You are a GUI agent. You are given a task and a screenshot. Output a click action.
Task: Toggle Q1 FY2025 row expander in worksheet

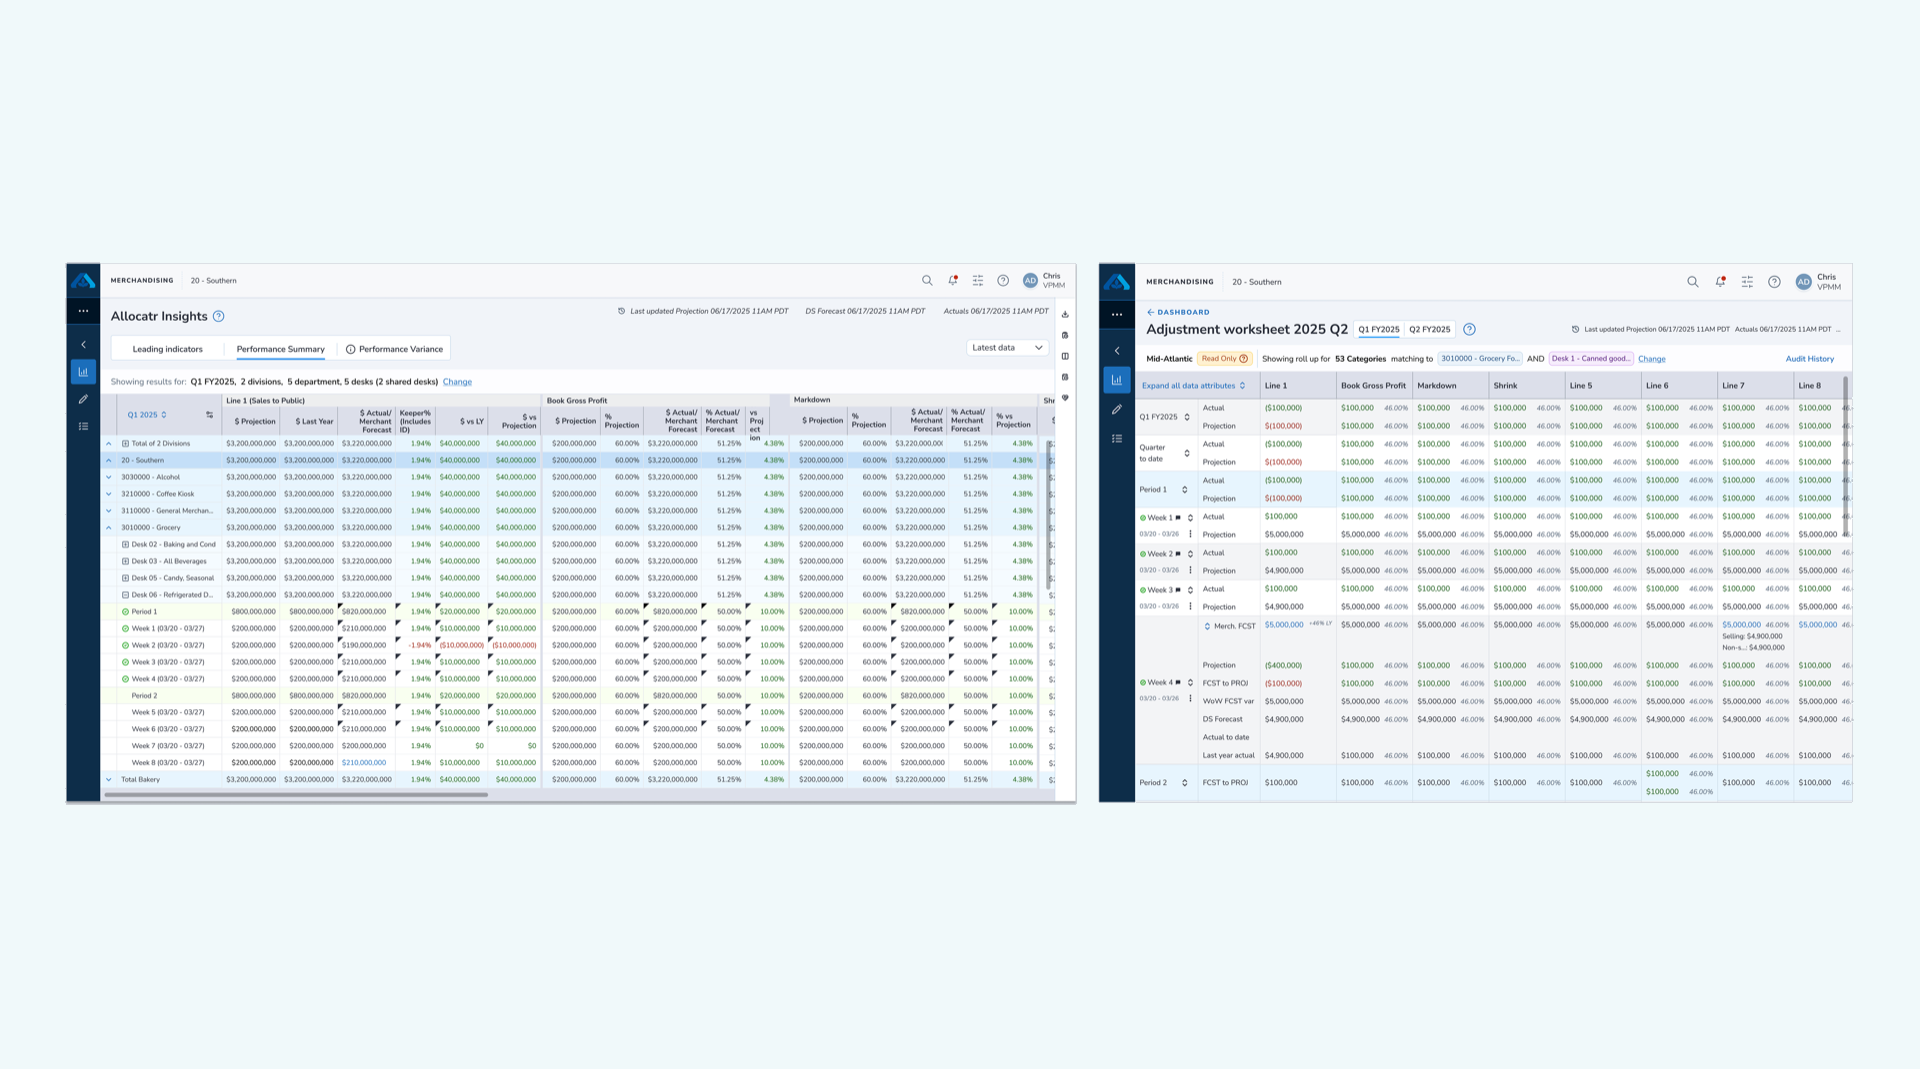tap(1187, 417)
